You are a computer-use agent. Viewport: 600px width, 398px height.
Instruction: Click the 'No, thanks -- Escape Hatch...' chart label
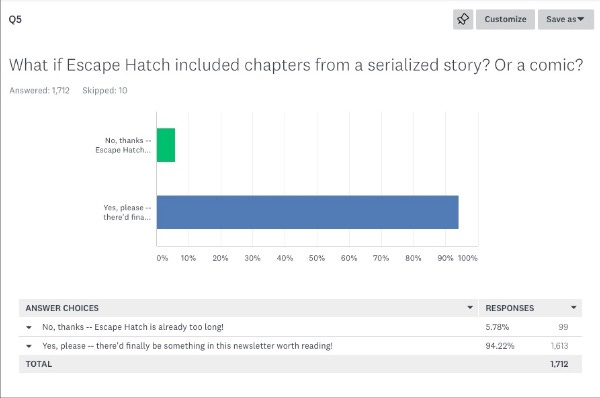coord(123,145)
